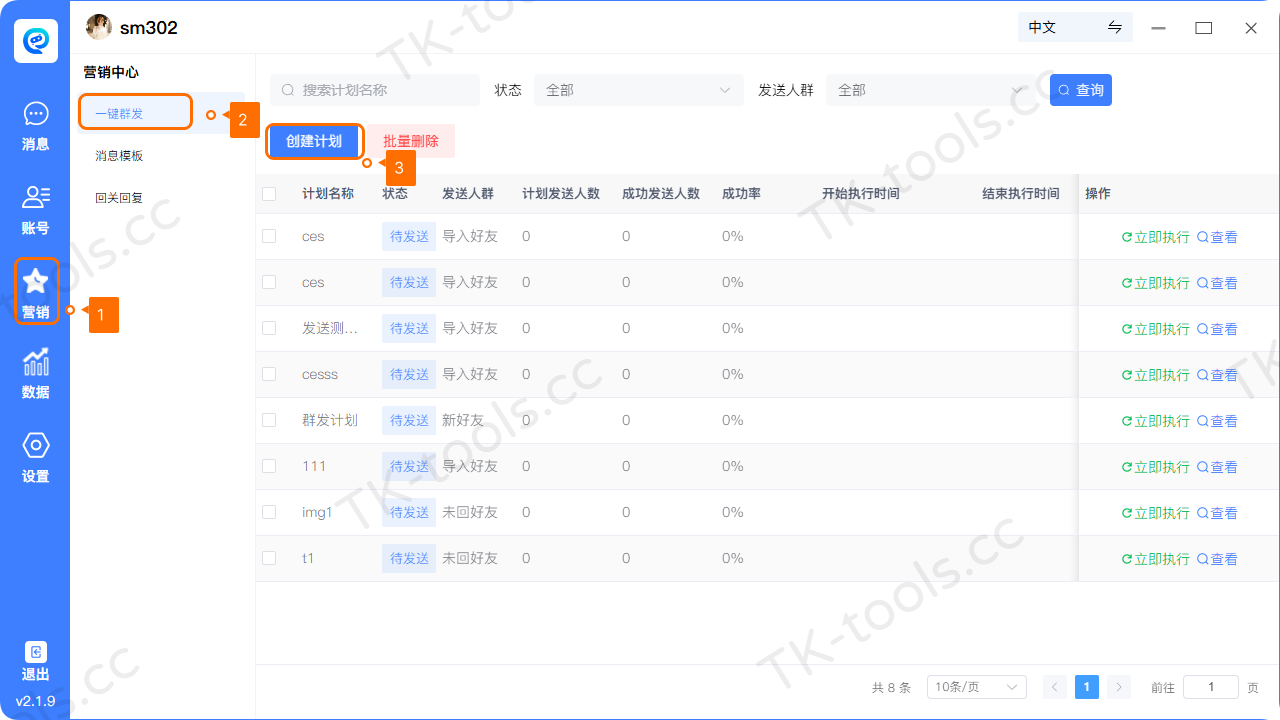Click 立即执行 for the cesss plan
This screenshot has width=1280, height=720.
(x=1155, y=375)
